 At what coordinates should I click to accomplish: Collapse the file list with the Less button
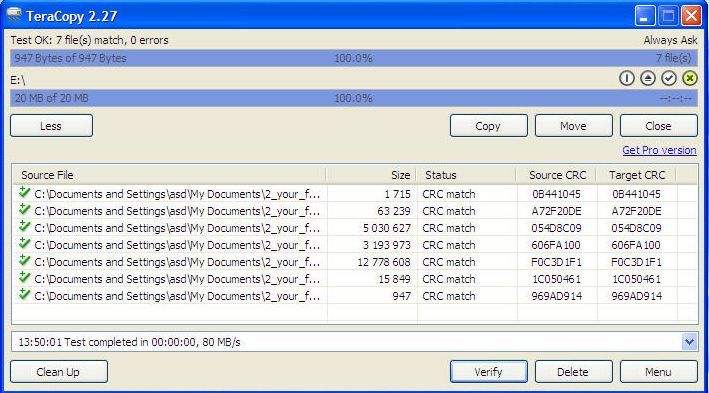coord(52,126)
